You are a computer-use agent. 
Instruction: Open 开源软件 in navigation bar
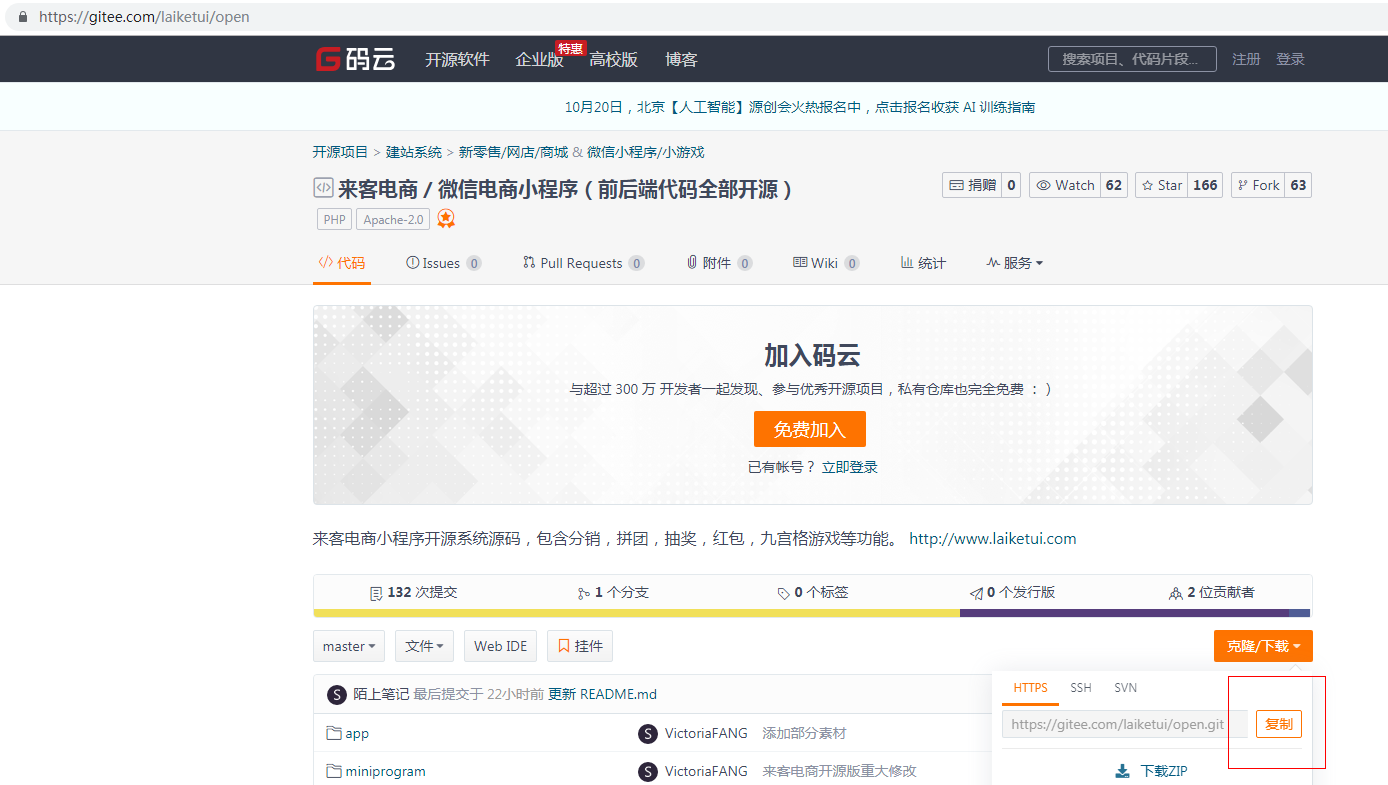(x=457, y=59)
